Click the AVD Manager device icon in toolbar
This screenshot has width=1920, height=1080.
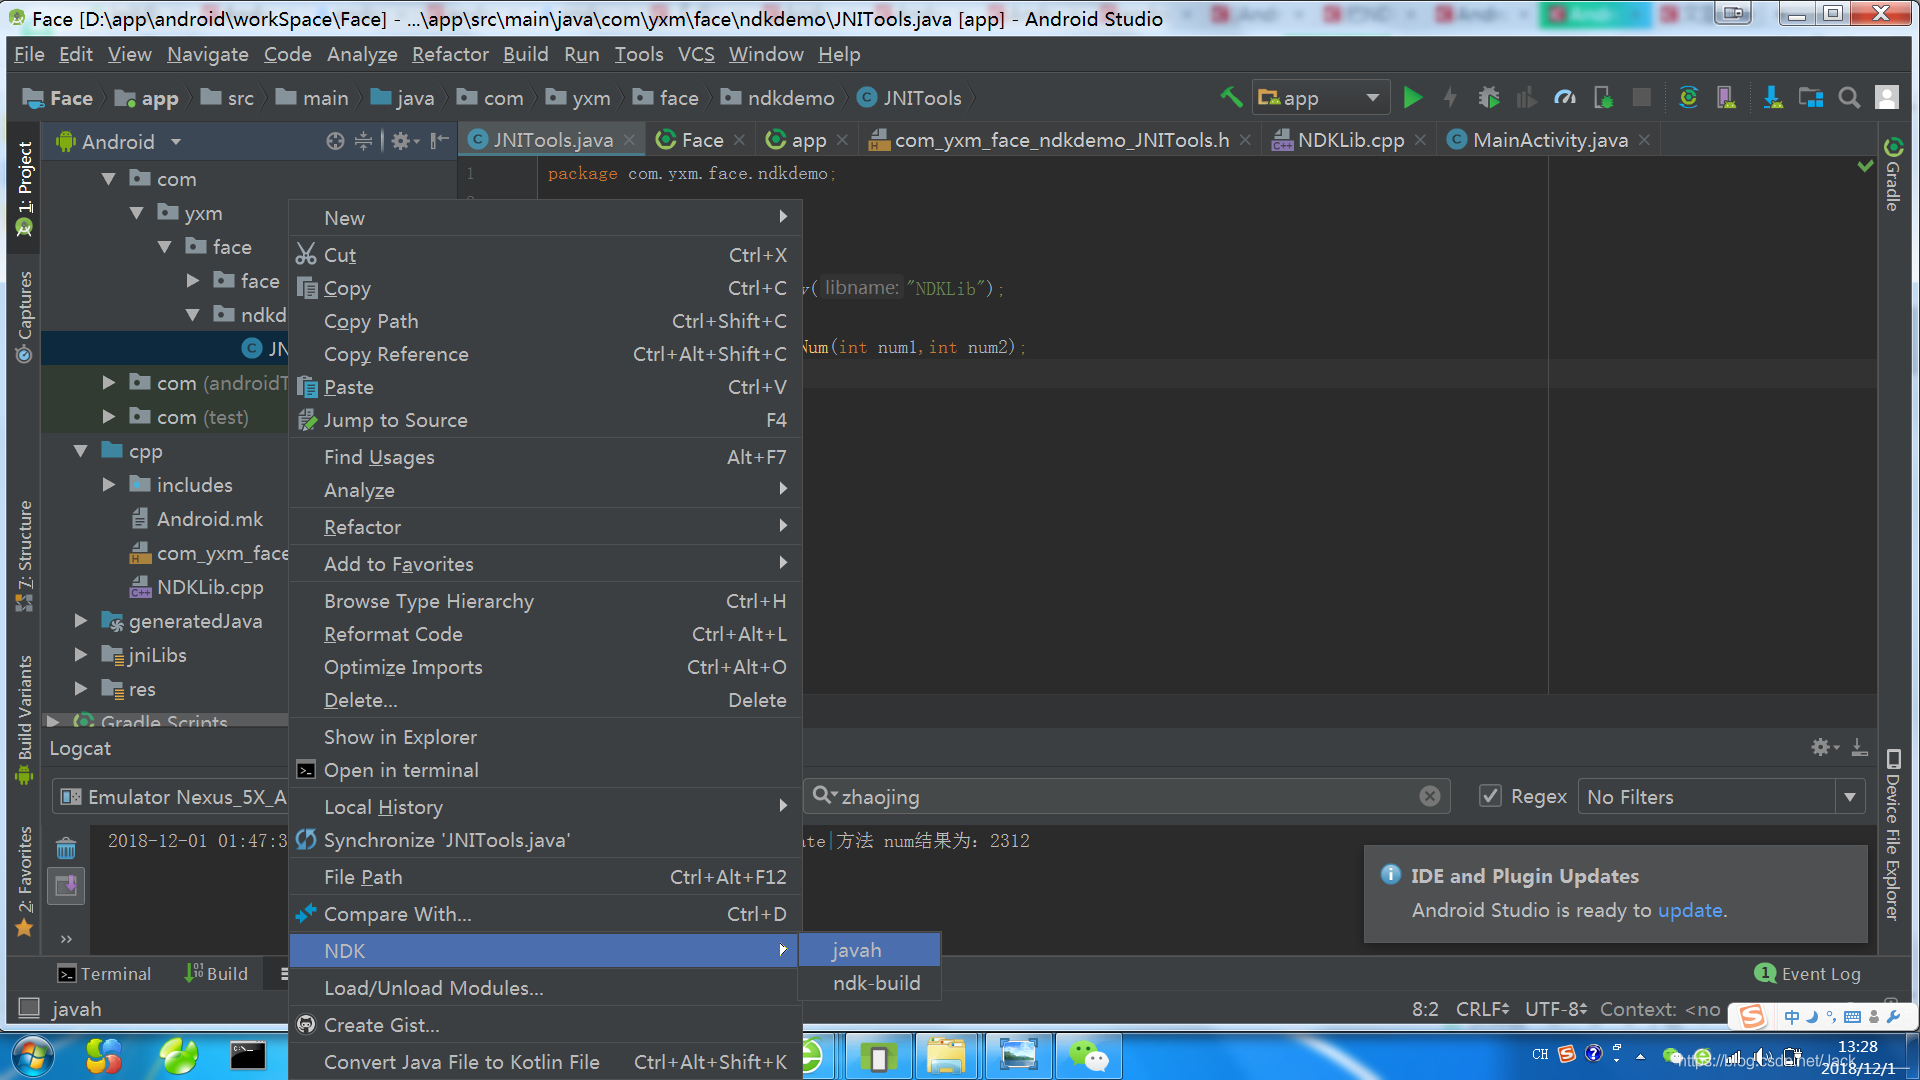tap(1725, 100)
